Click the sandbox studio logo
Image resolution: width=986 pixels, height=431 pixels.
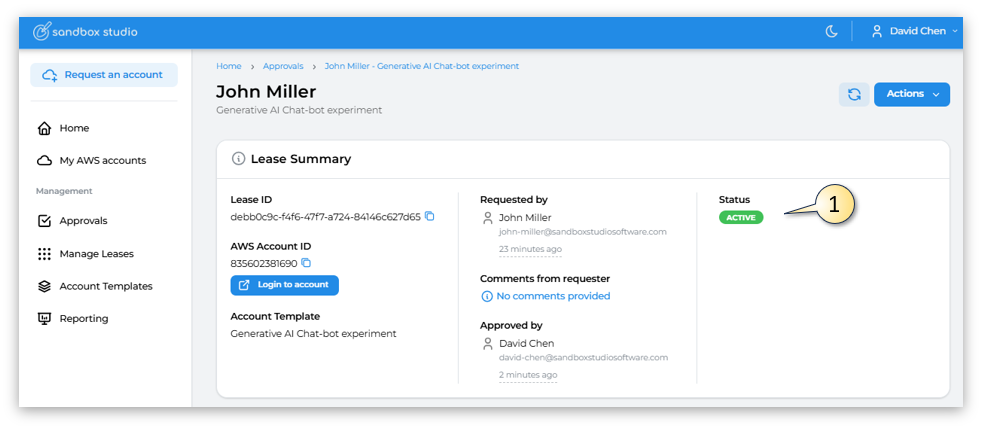click(x=85, y=31)
